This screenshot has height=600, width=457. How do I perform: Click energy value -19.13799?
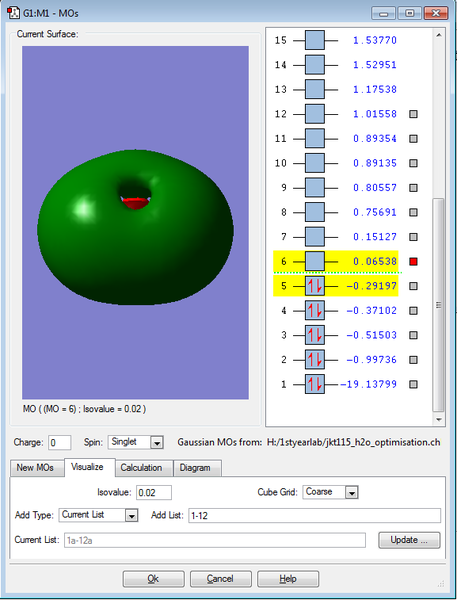[369, 384]
